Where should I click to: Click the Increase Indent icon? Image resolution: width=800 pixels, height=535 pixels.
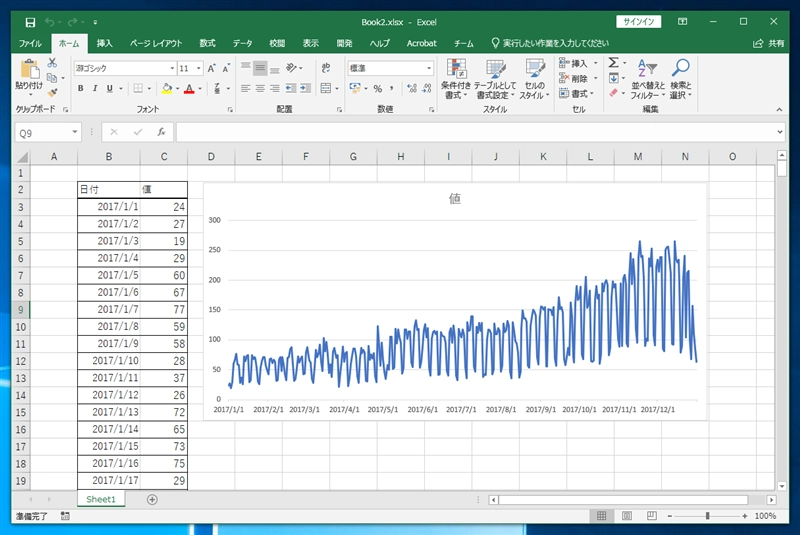point(305,88)
